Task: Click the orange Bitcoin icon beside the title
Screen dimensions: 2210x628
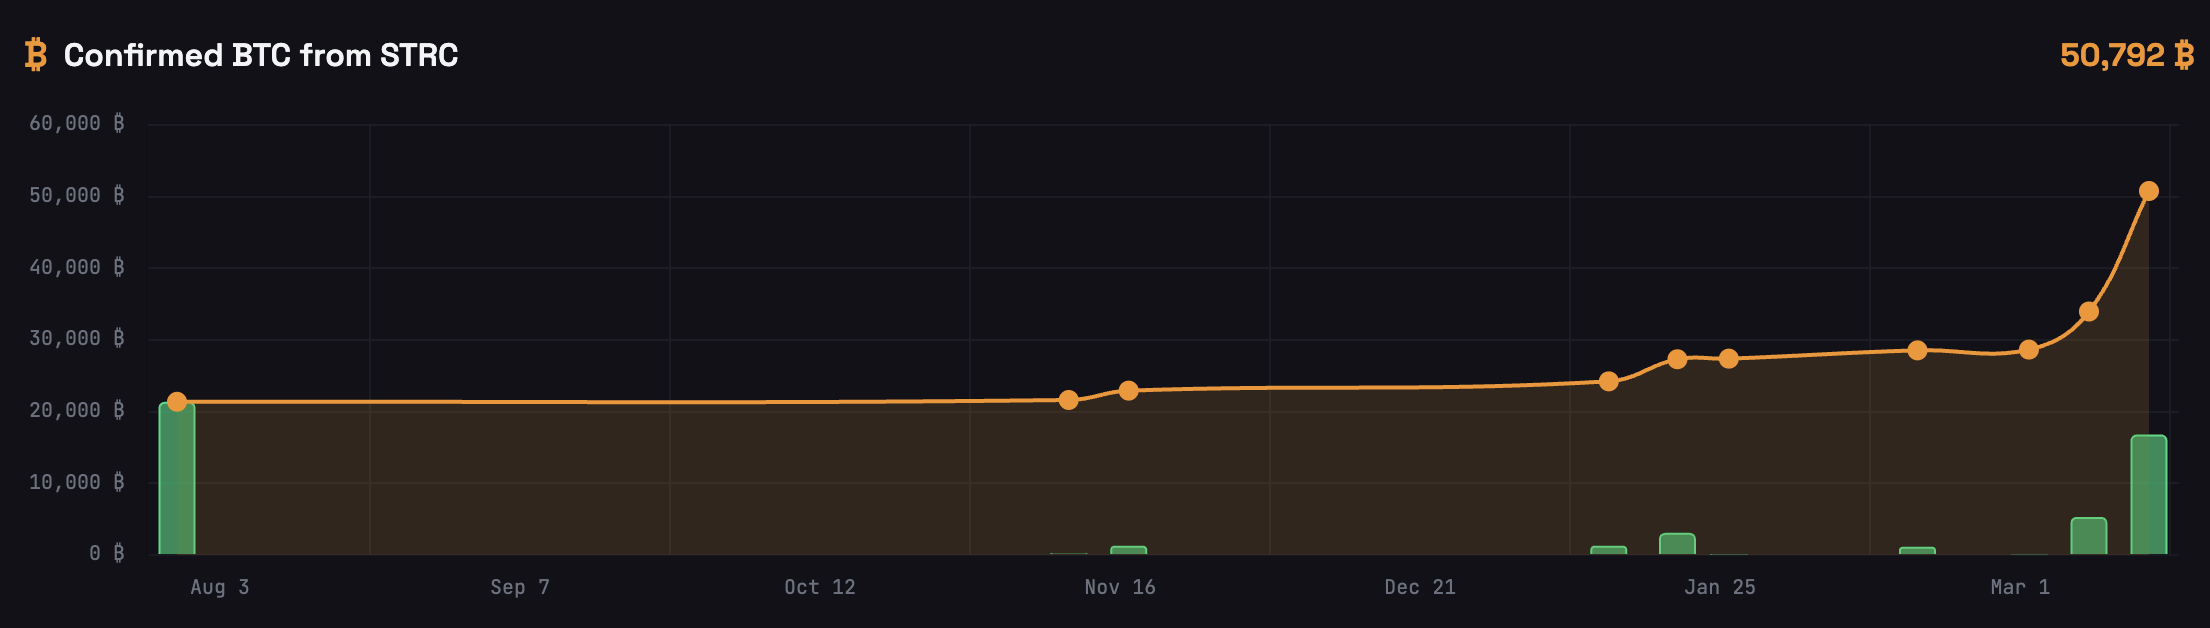Action: click(36, 55)
